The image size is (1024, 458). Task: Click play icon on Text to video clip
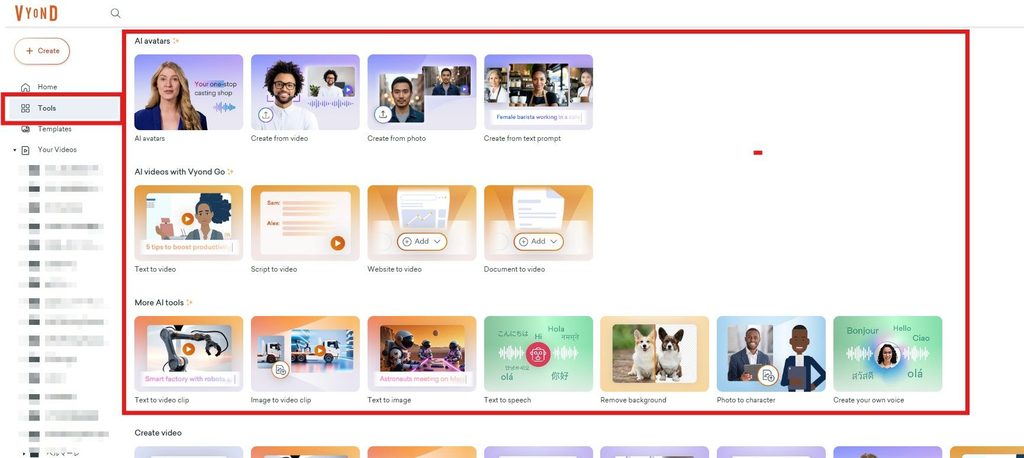pyautogui.click(x=189, y=349)
